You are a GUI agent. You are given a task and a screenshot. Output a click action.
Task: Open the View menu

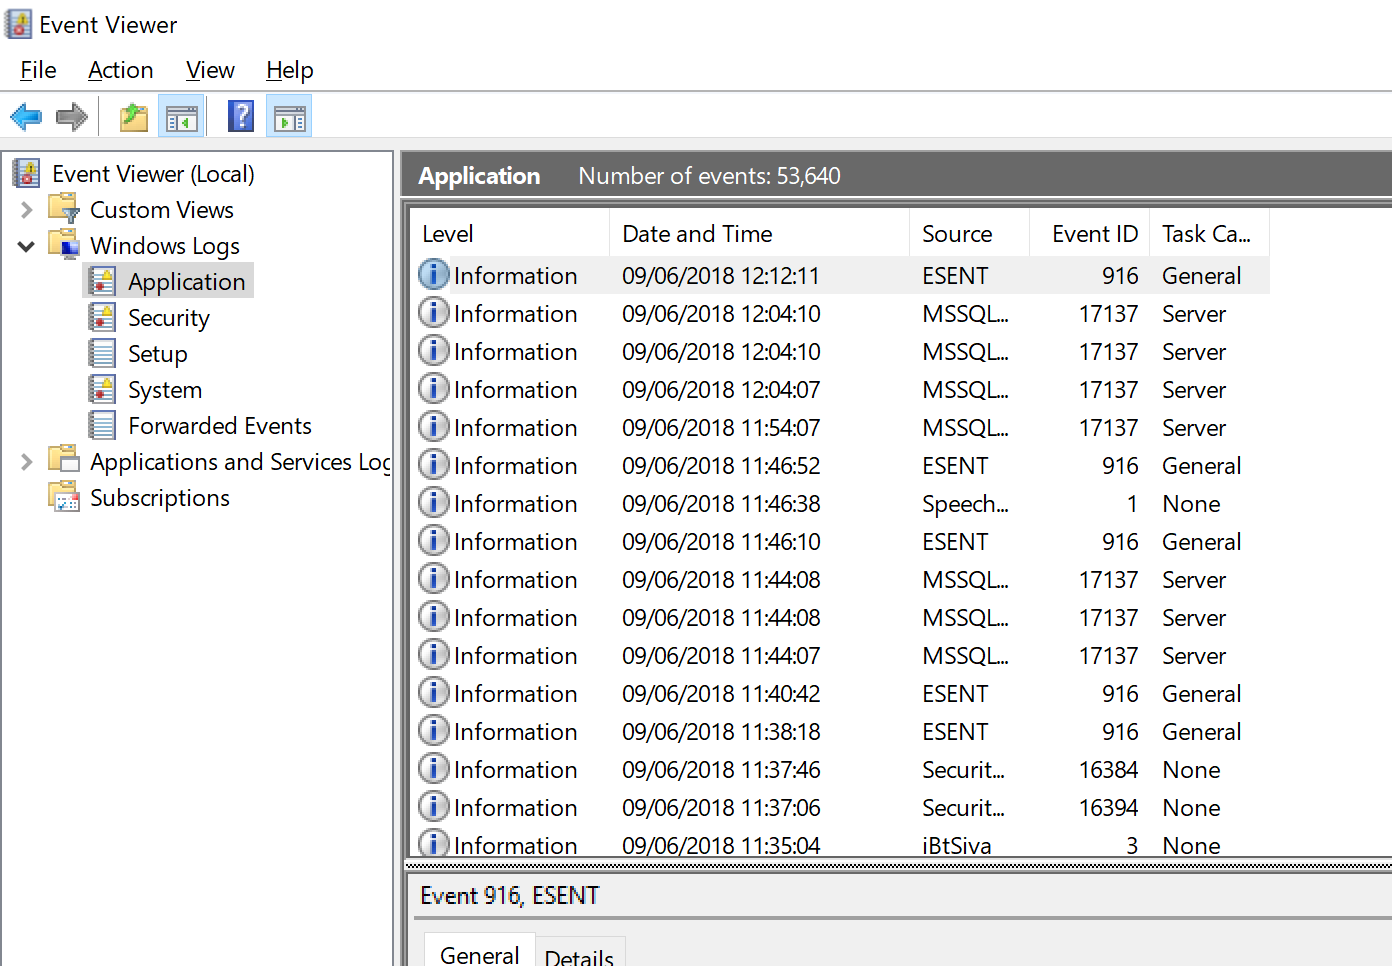(x=210, y=70)
